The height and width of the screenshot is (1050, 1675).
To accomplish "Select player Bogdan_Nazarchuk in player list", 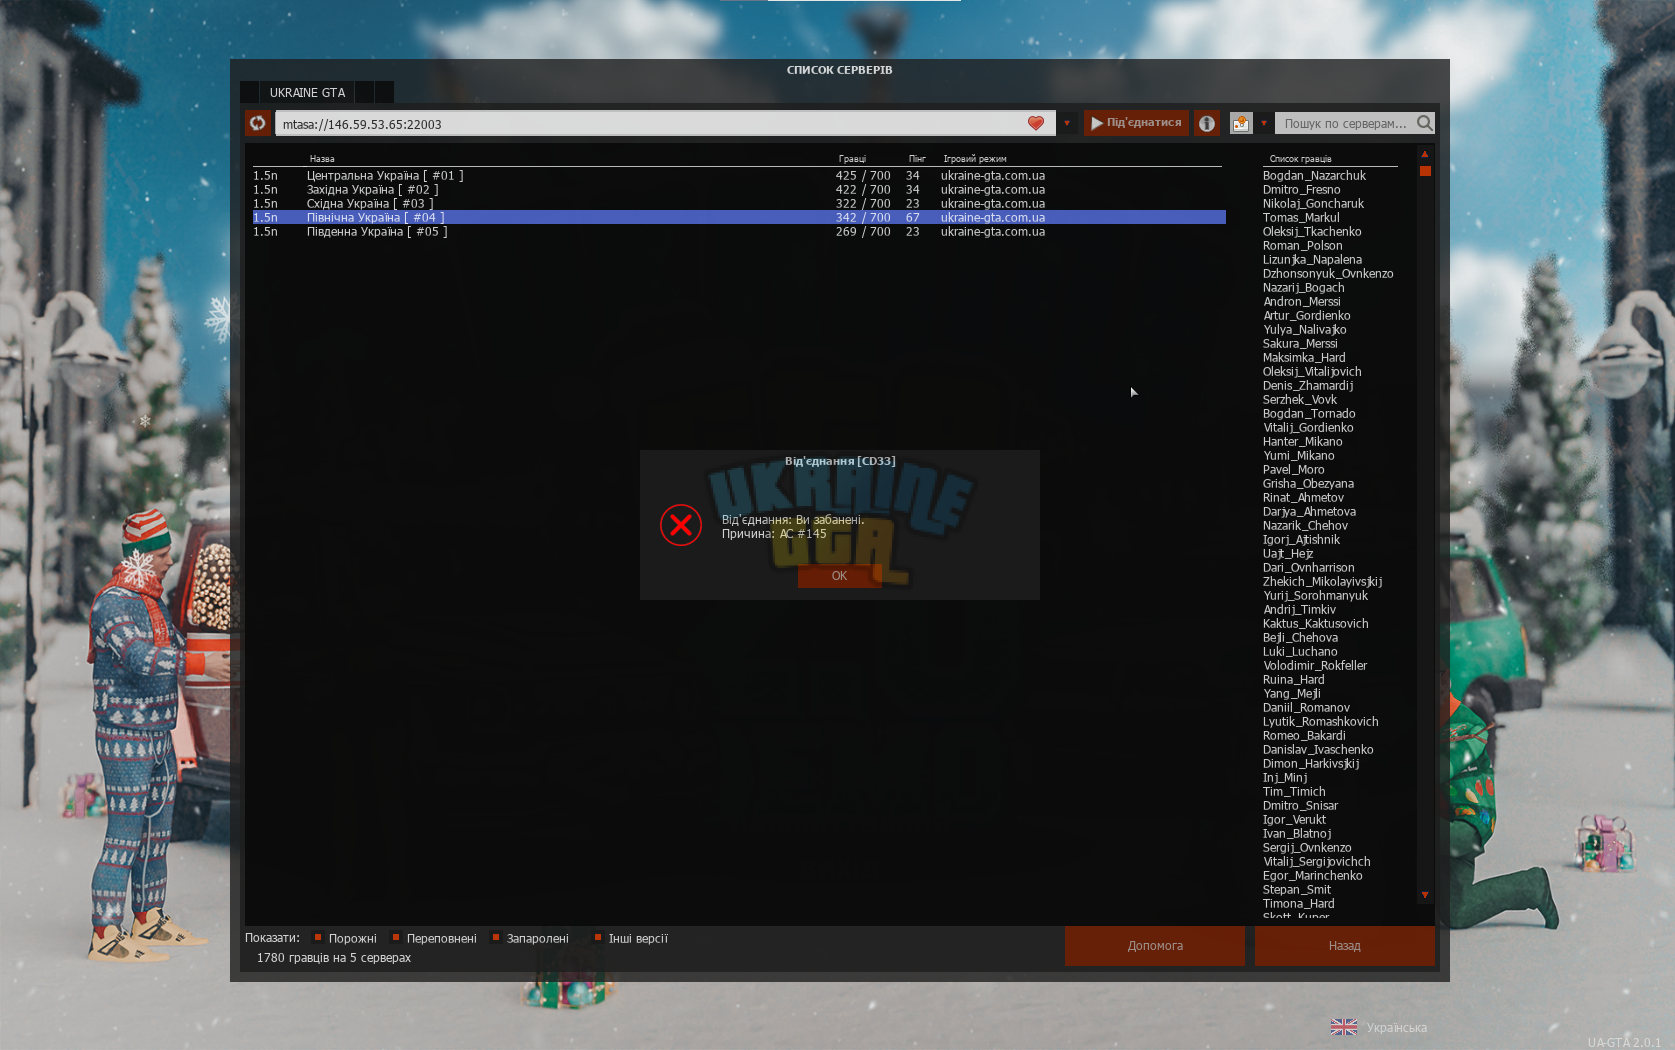I will click(x=1314, y=176).
